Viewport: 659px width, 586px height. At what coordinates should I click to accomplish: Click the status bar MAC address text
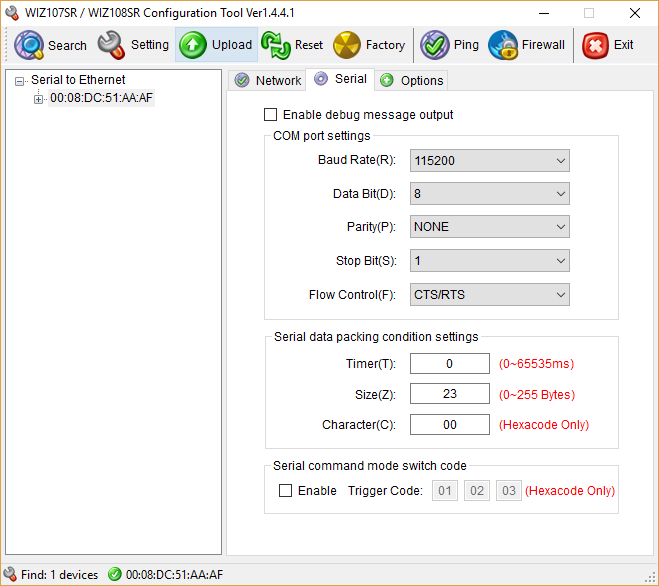[174, 574]
